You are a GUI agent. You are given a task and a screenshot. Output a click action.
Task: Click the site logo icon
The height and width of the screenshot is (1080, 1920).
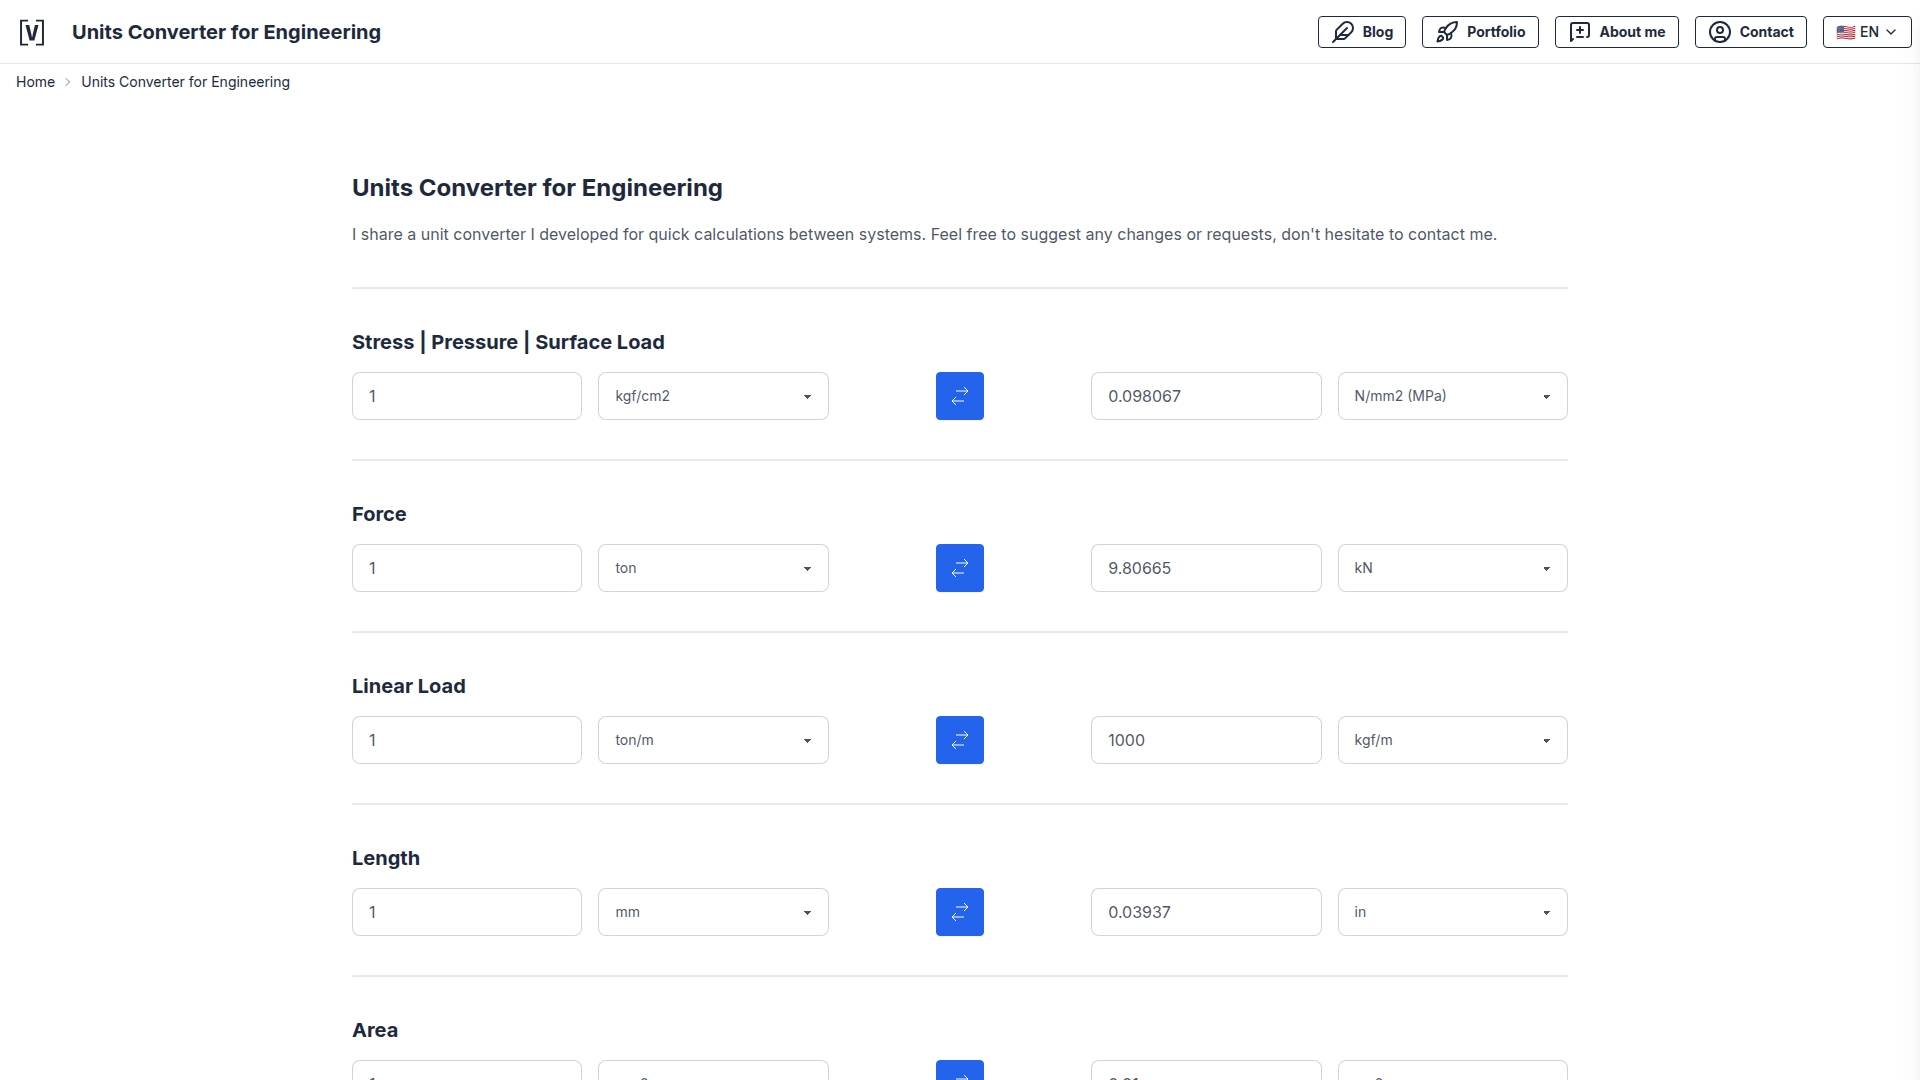click(31, 31)
